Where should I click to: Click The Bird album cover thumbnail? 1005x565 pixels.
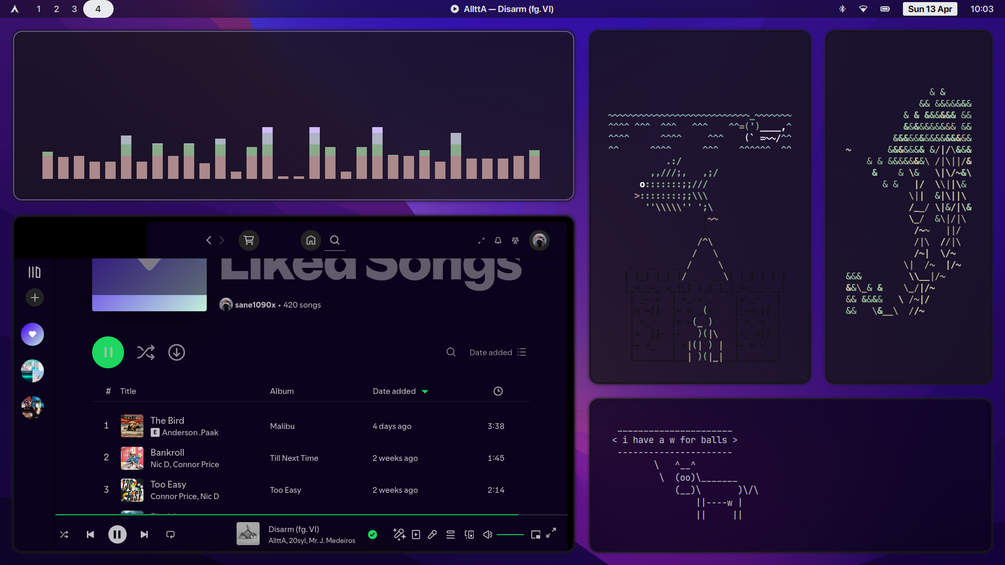pos(132,426)
